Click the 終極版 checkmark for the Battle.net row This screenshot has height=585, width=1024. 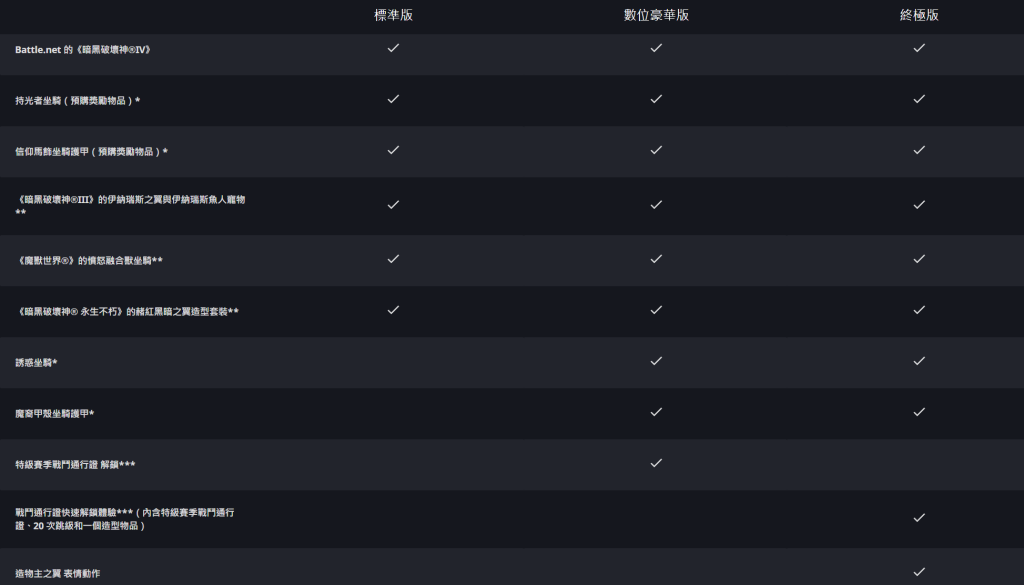919,48
